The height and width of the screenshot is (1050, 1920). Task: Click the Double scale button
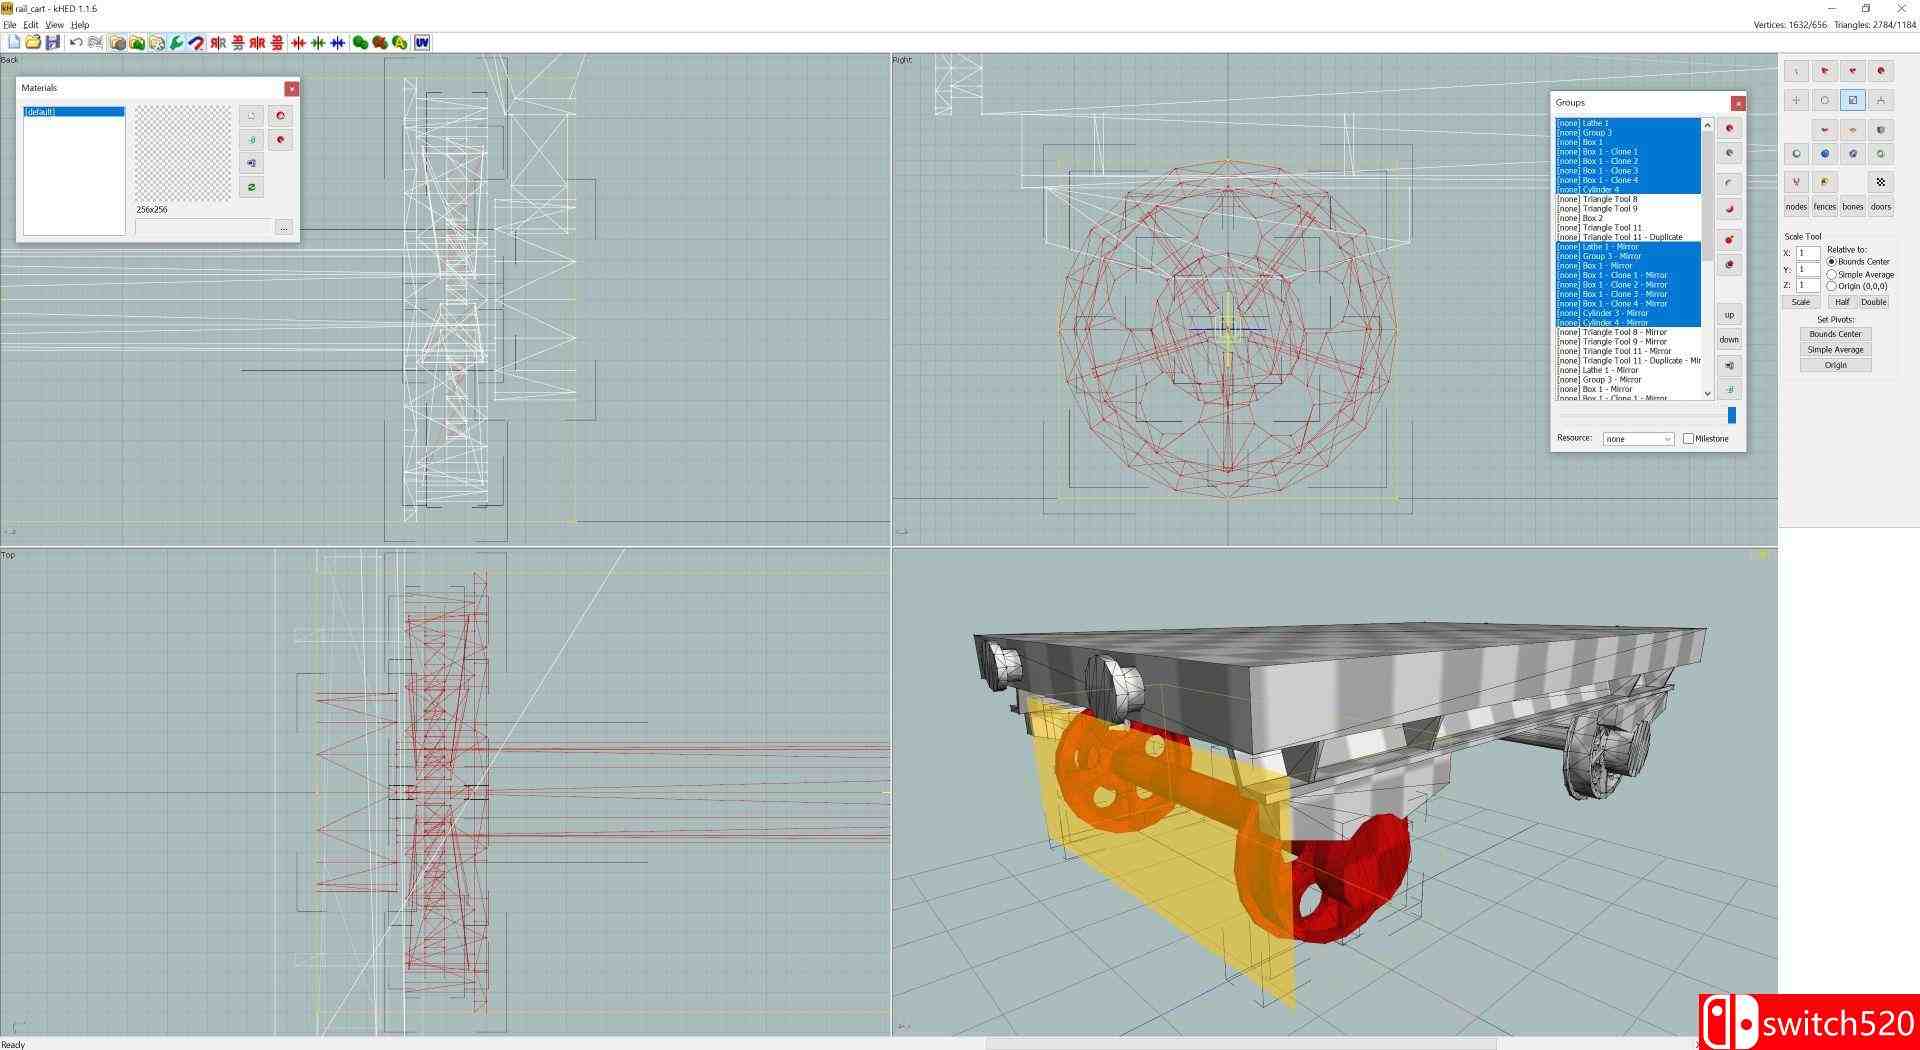pyautogui.click(x=1873, y=302)
